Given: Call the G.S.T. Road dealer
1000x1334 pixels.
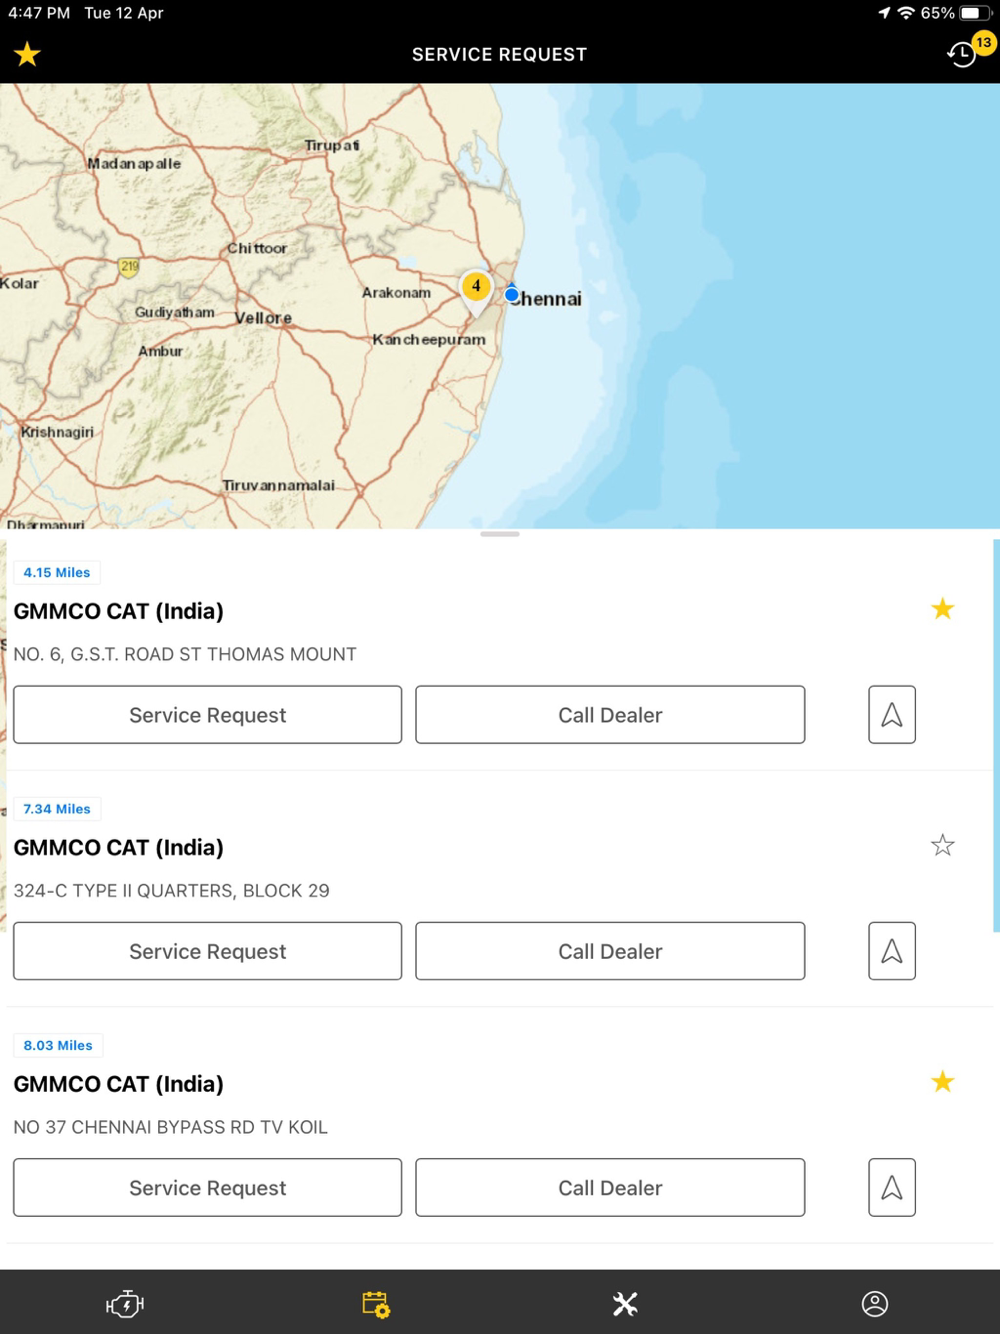Looking at the screenshot, I should (610, 714).
